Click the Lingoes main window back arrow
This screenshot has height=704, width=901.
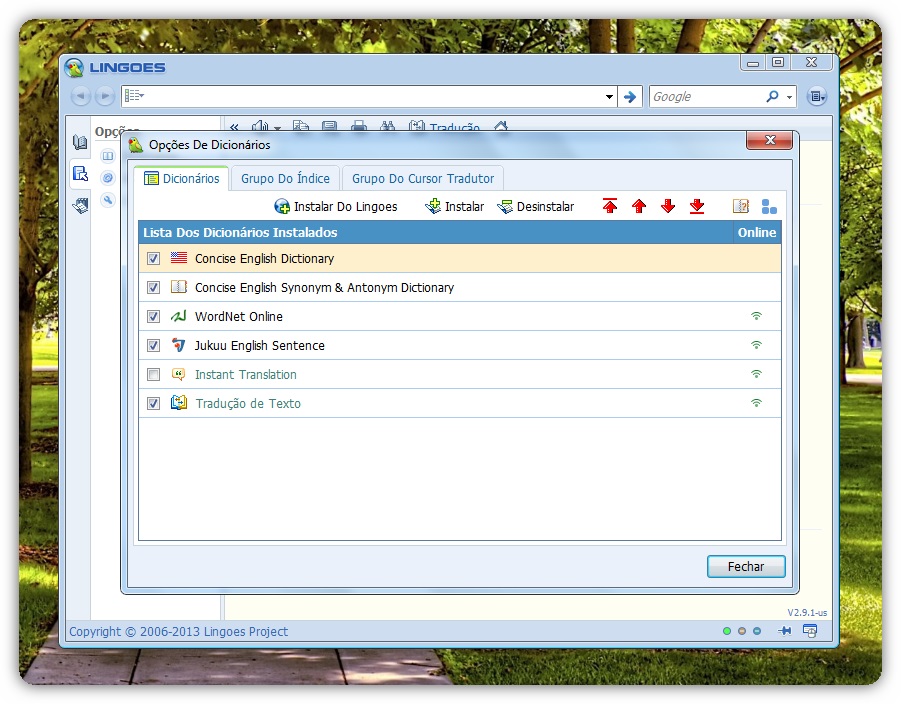tap(81, 96)
